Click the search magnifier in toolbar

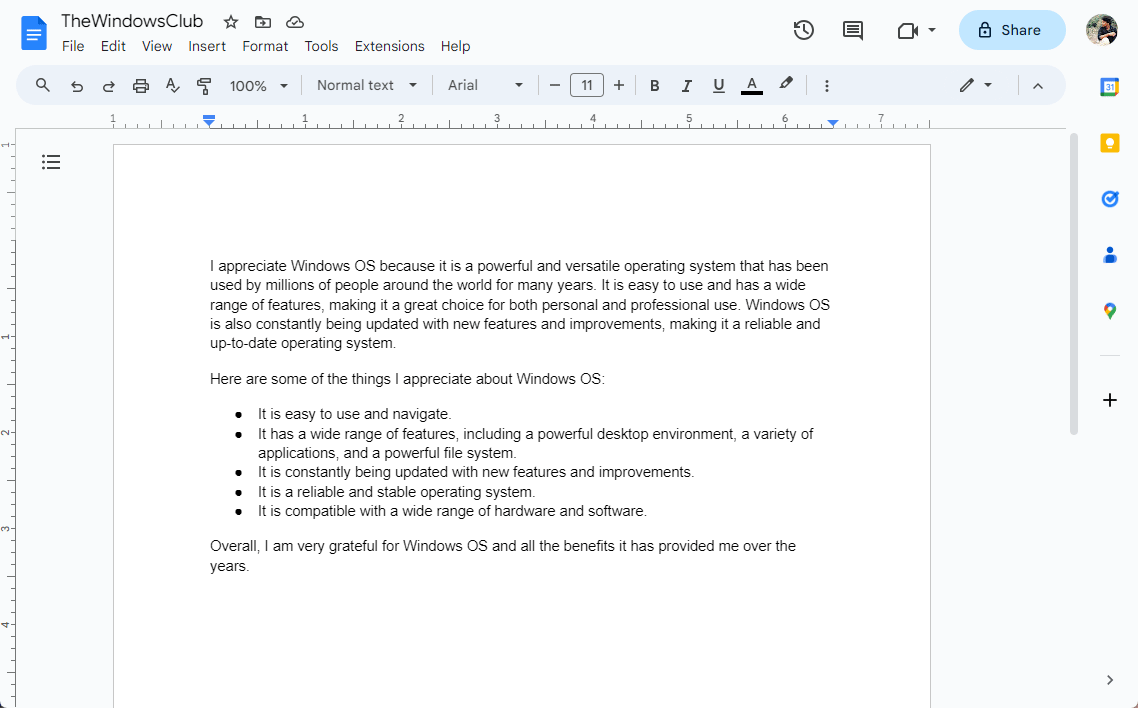coord(43,86)
